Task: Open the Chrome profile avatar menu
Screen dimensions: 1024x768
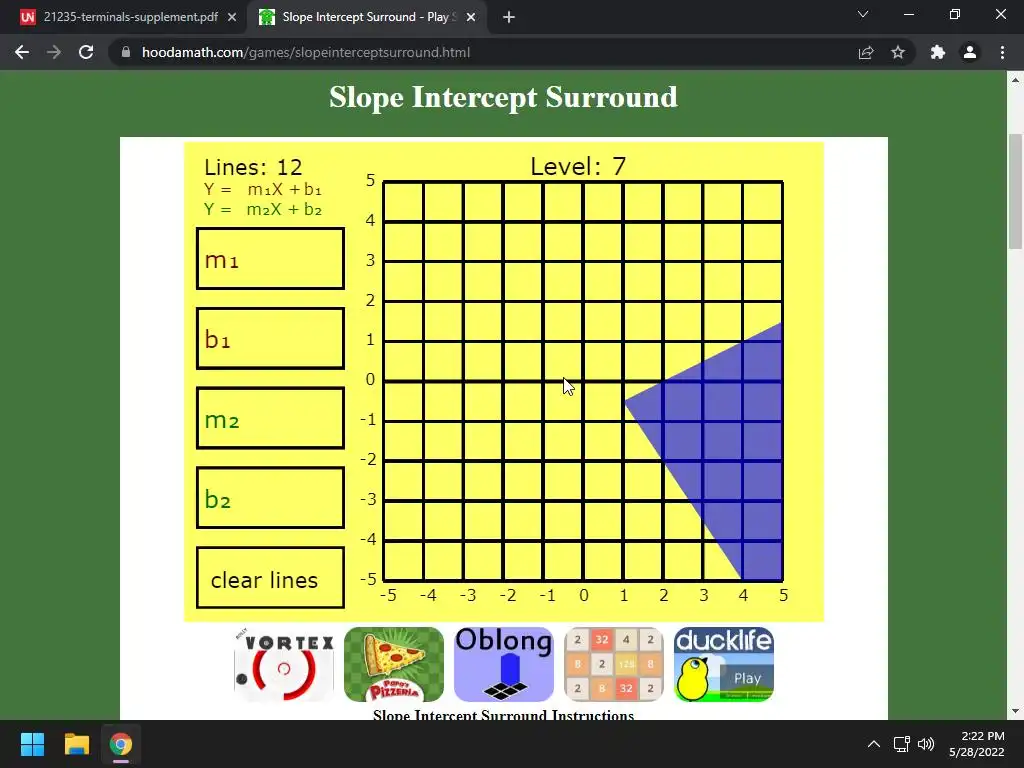Action: coord(970,52)
